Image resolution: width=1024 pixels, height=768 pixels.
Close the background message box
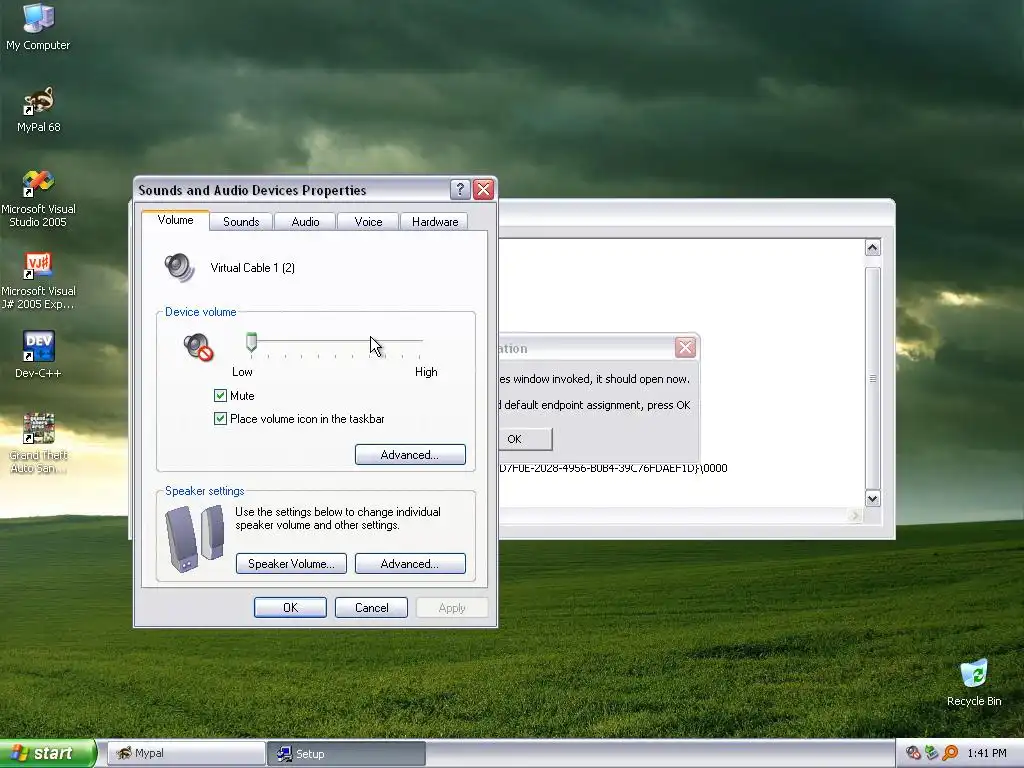click(x=685, y=347)
